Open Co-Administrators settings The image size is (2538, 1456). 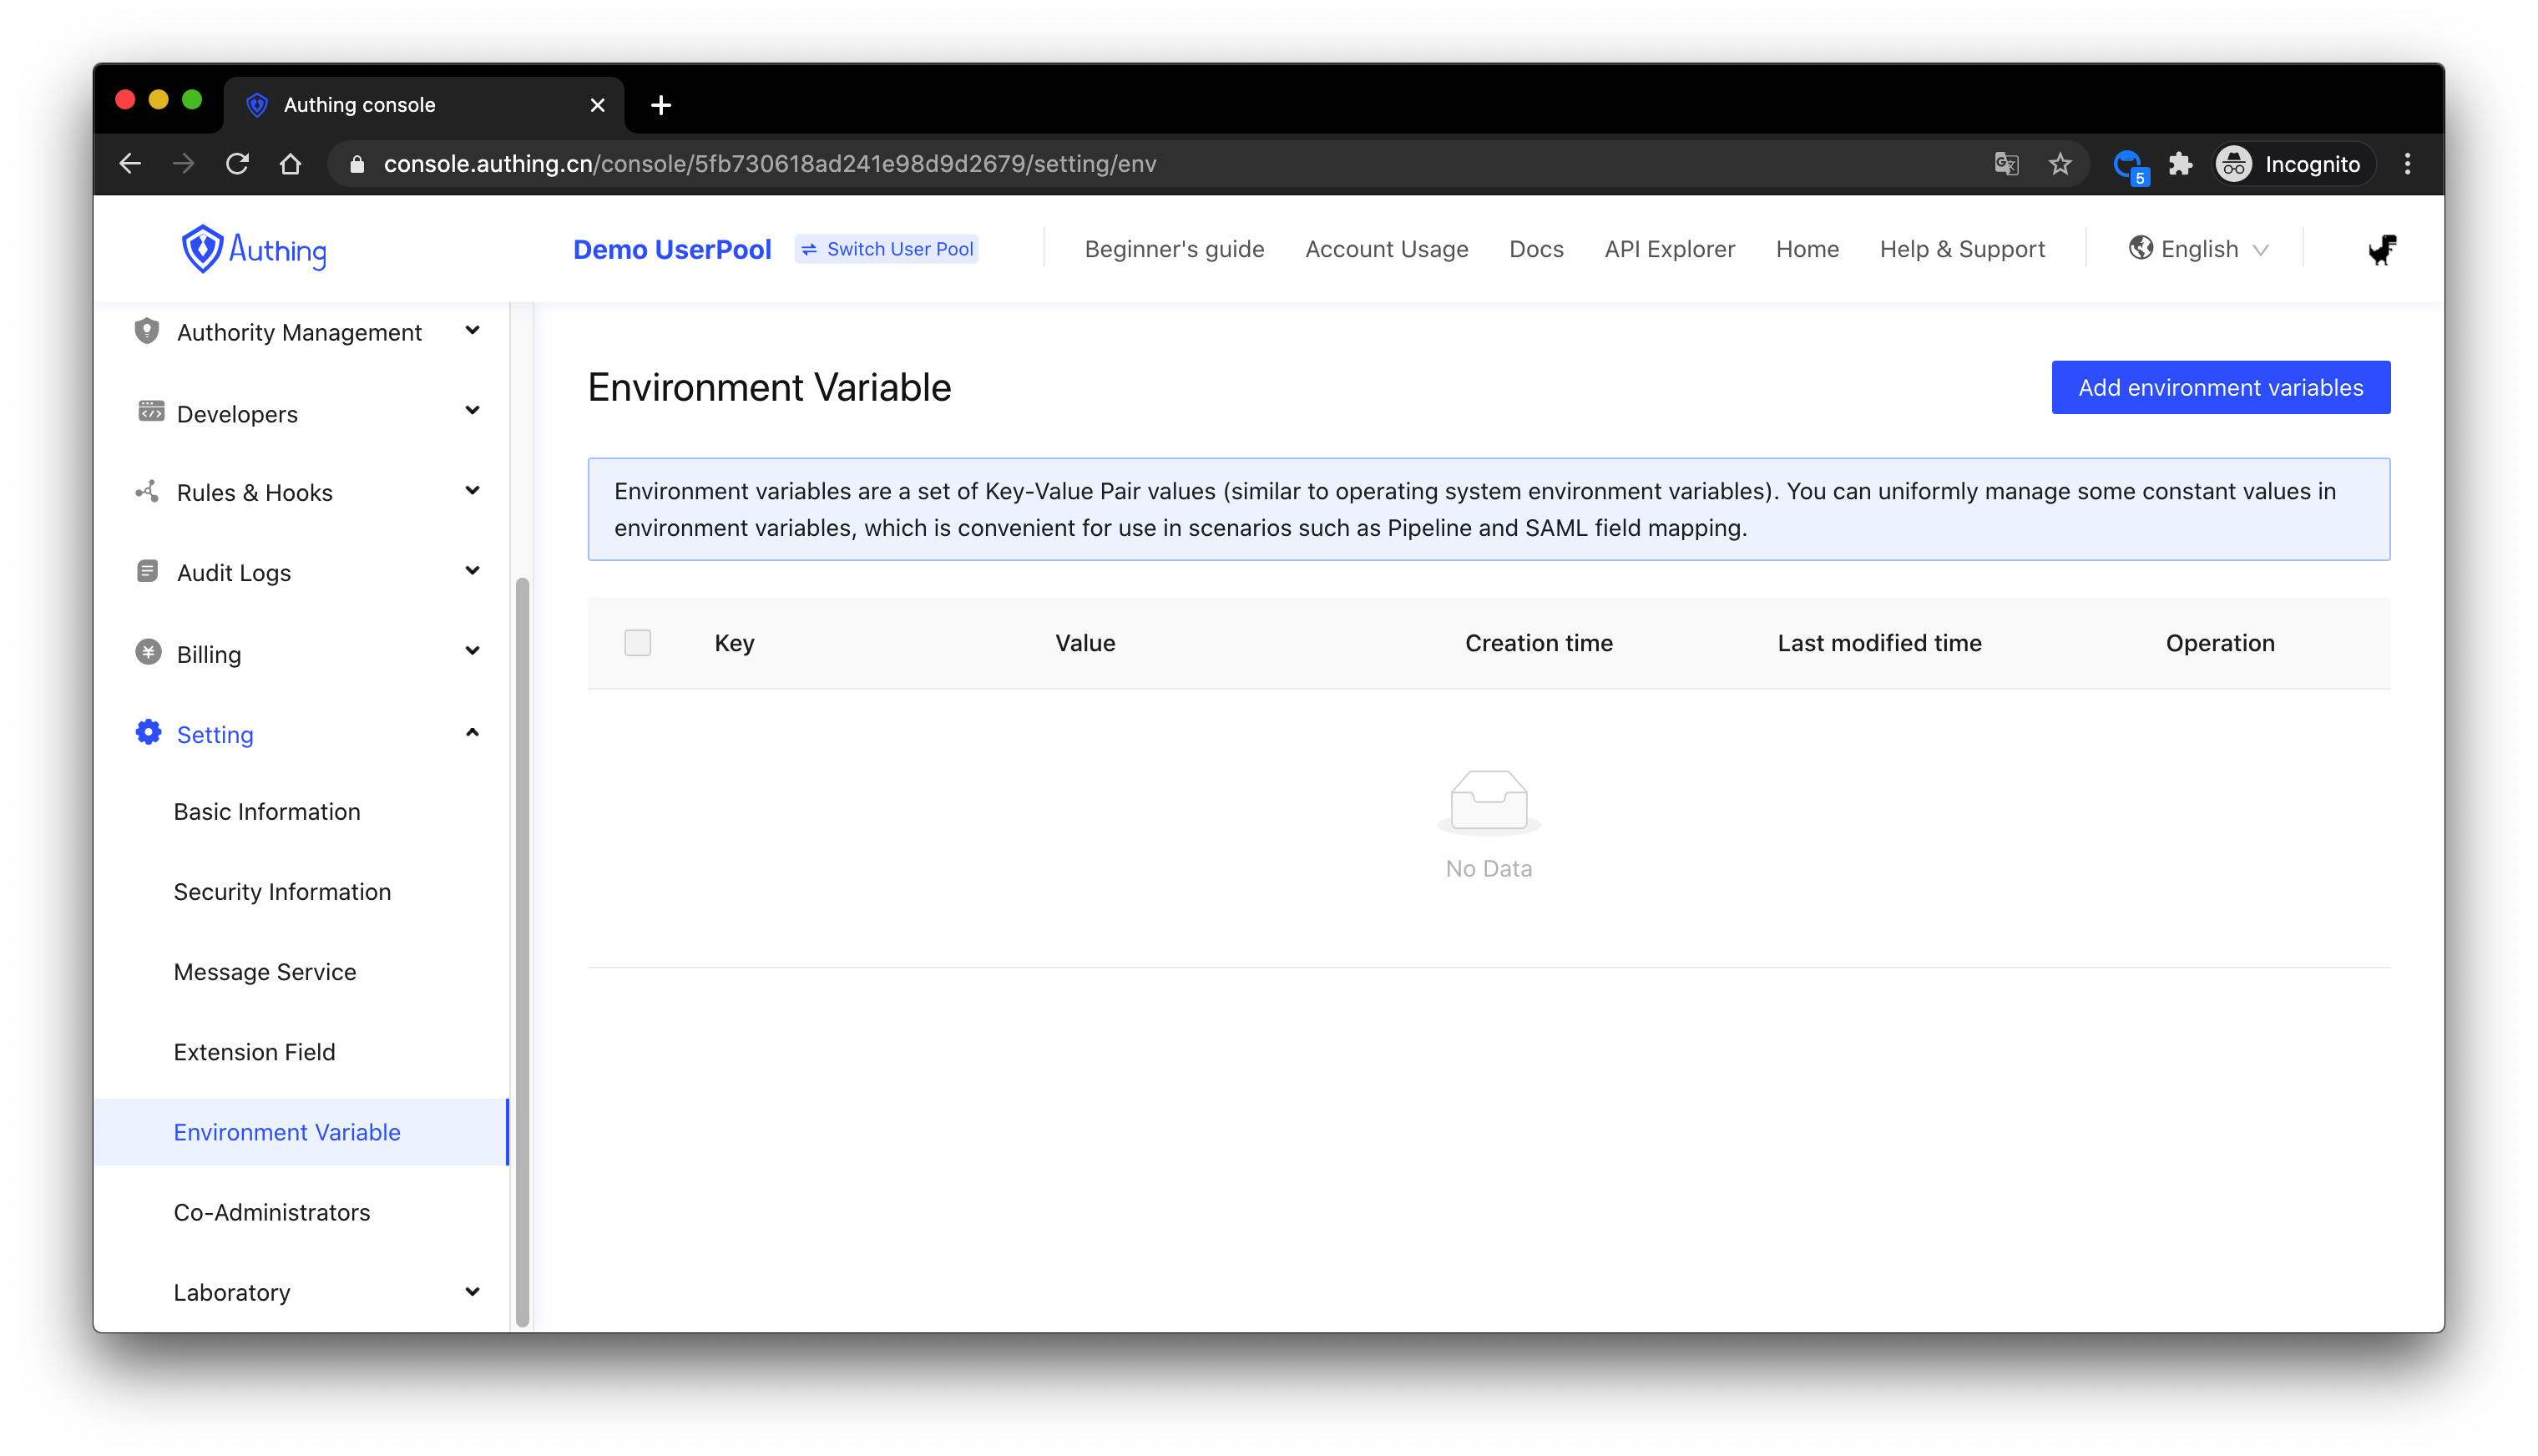[272, 1211]
